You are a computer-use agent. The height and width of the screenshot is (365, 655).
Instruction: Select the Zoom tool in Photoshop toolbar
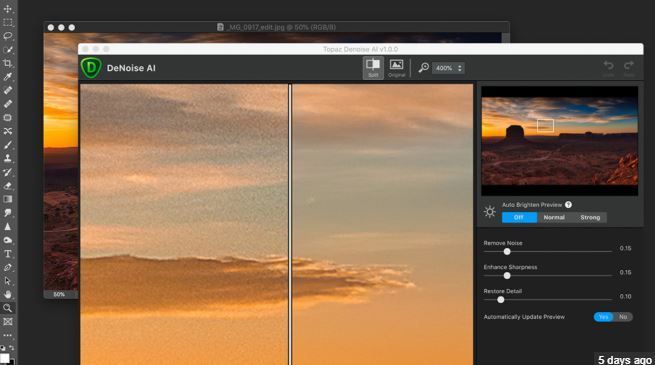(8, 308)
